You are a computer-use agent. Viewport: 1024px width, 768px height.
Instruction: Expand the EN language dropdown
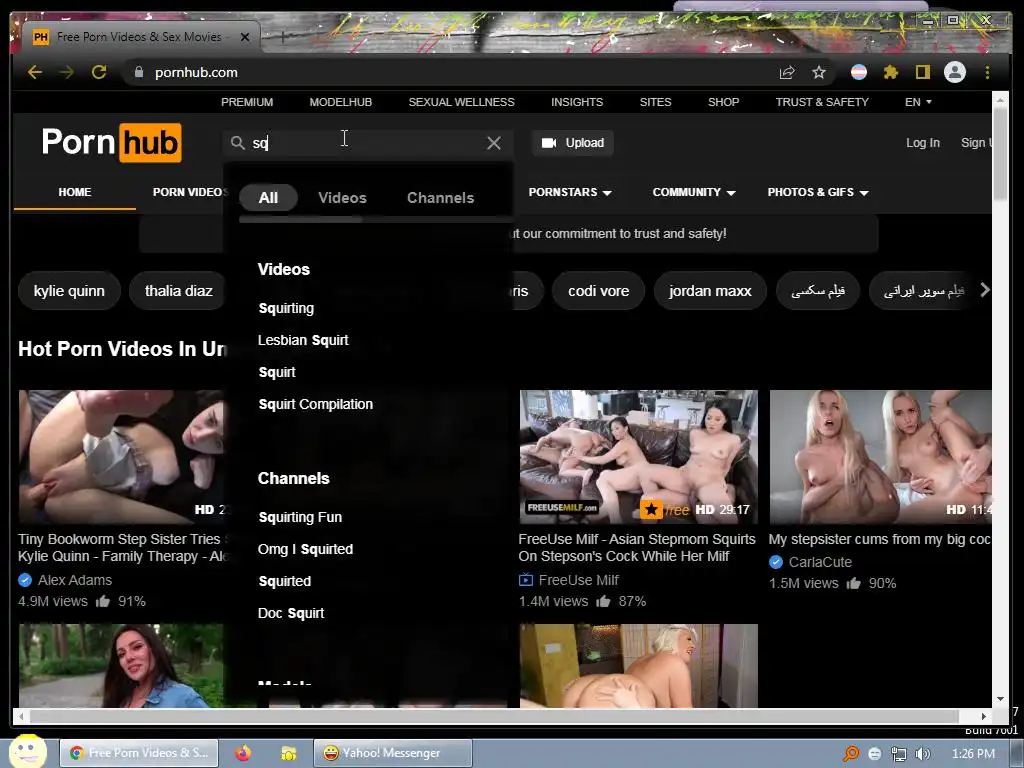click(x=918, y=102)
